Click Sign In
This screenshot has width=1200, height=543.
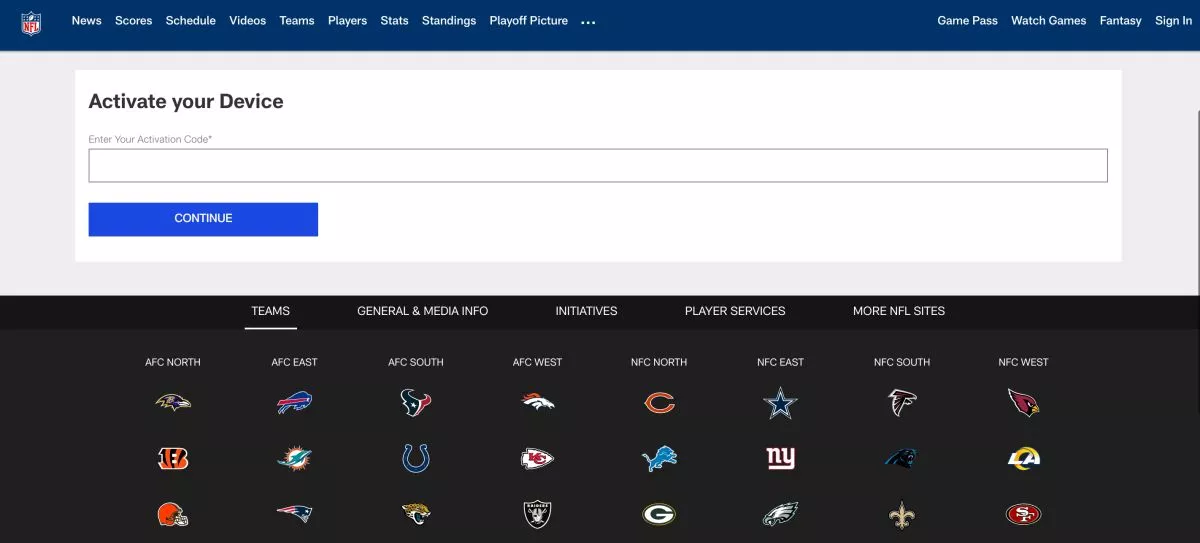click(x=1173, y=21)
